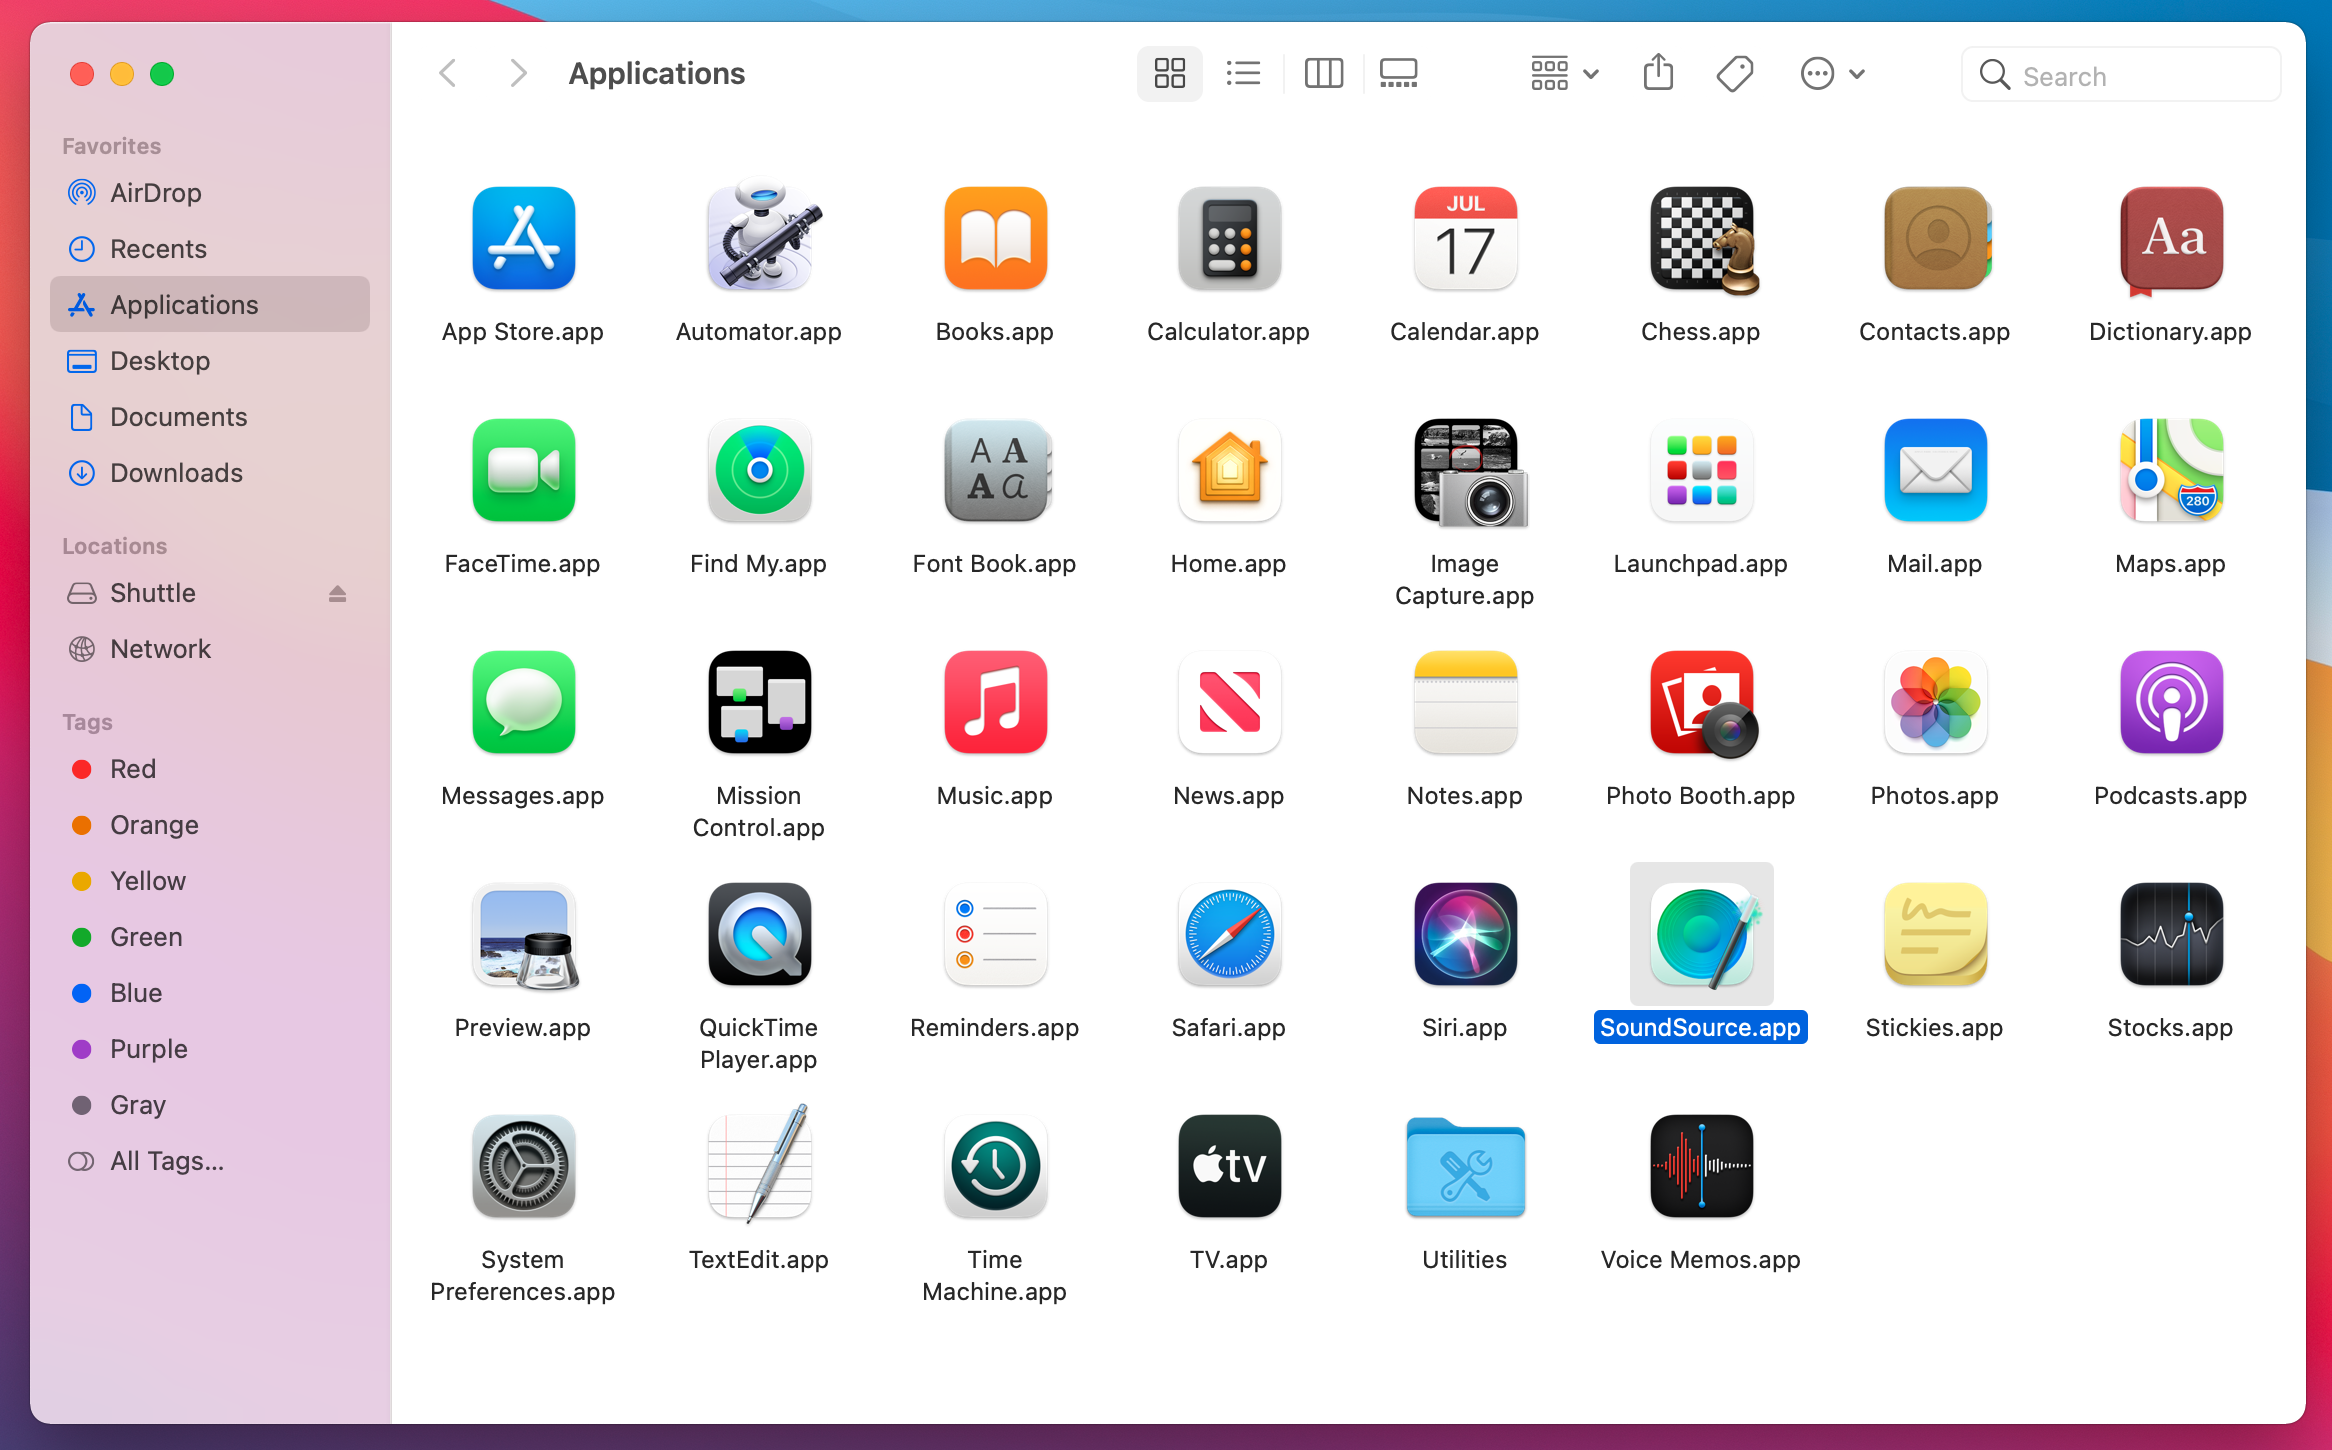Click the Music app icon

[995, 702]
